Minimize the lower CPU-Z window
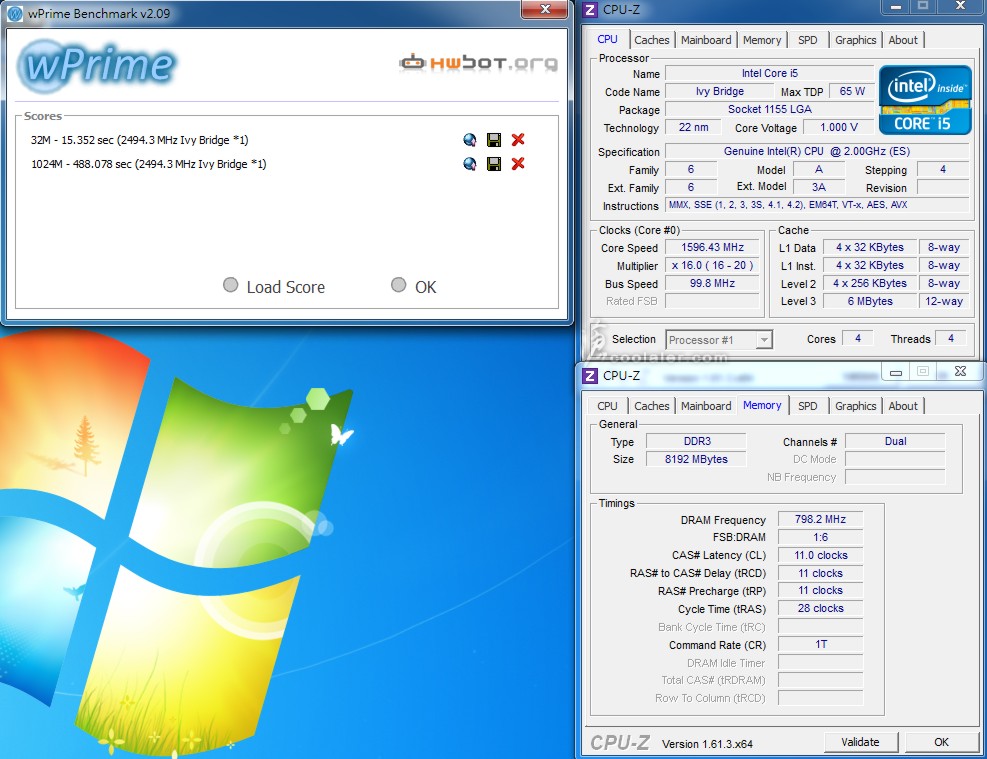Image resolution: width=987 pixels, height=759 pixels. [896, 371]
